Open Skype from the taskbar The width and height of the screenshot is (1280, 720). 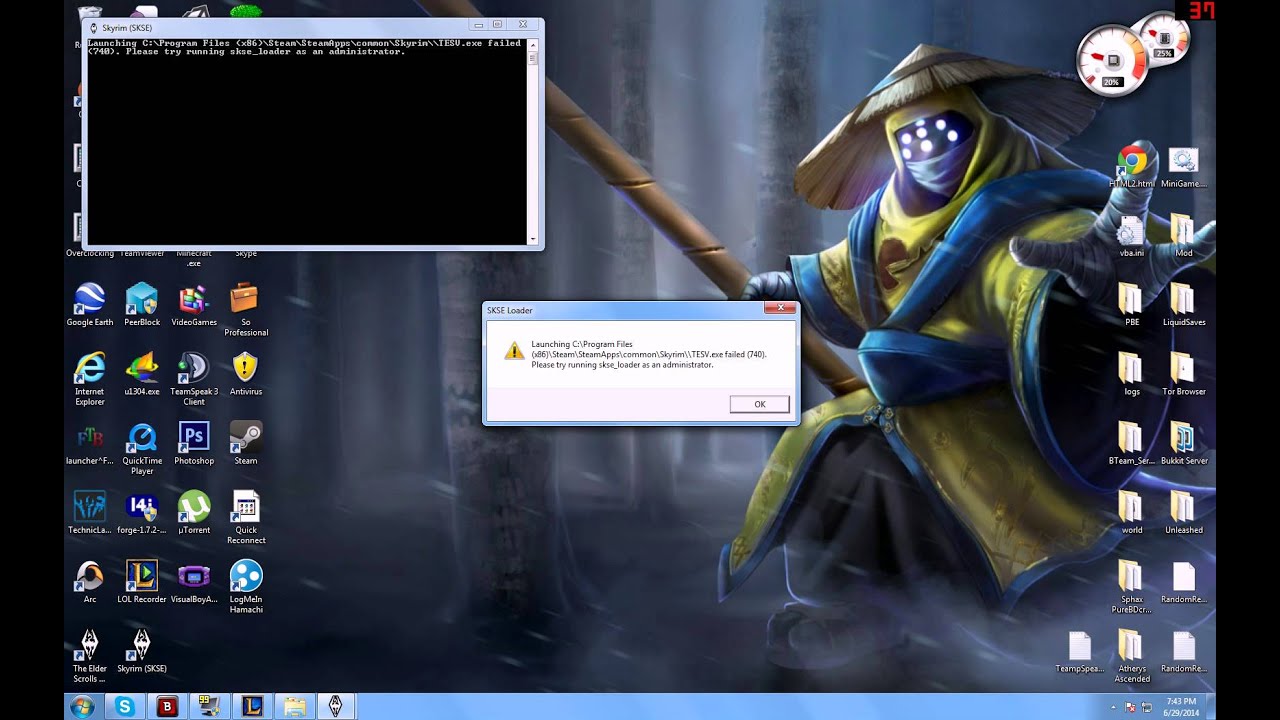pyautogui.click(x=125, y=707)
